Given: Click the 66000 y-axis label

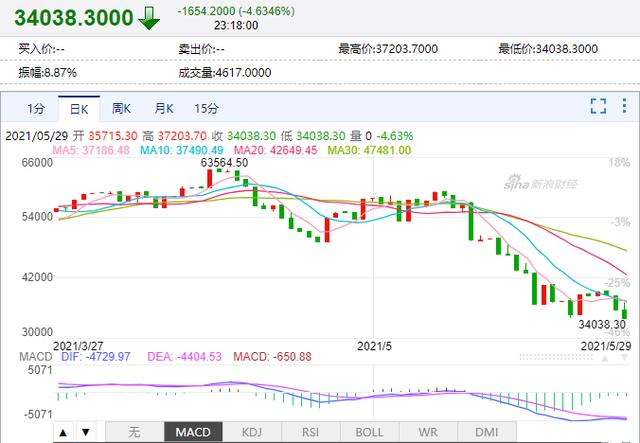Looking at the screenshot, I should pos(38,163).
